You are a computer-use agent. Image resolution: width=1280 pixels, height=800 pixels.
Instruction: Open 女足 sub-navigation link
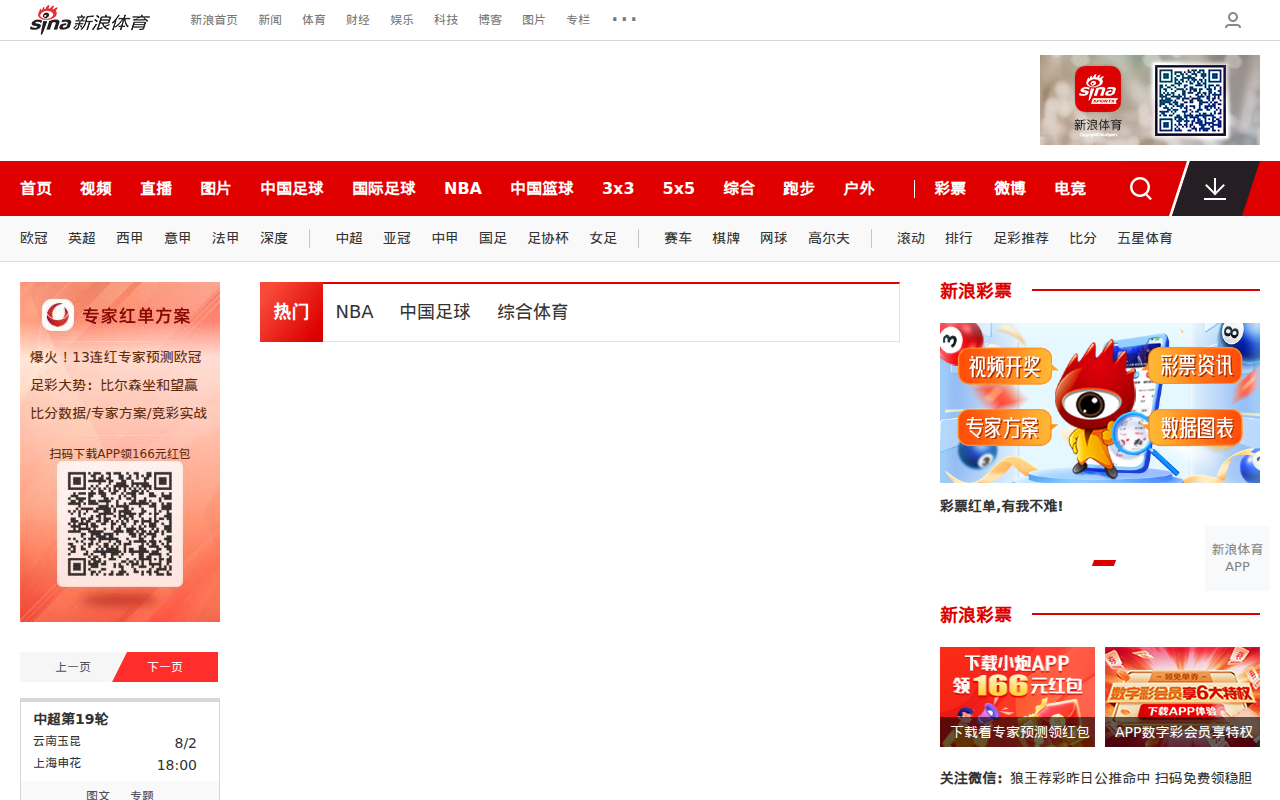(603, 238)
